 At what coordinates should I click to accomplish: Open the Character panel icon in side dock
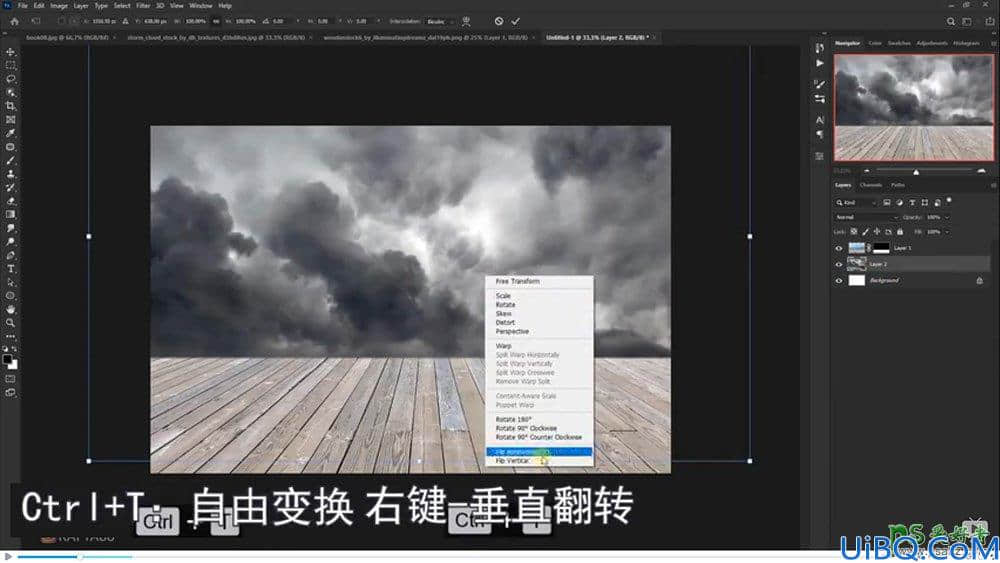click(820, 119)
